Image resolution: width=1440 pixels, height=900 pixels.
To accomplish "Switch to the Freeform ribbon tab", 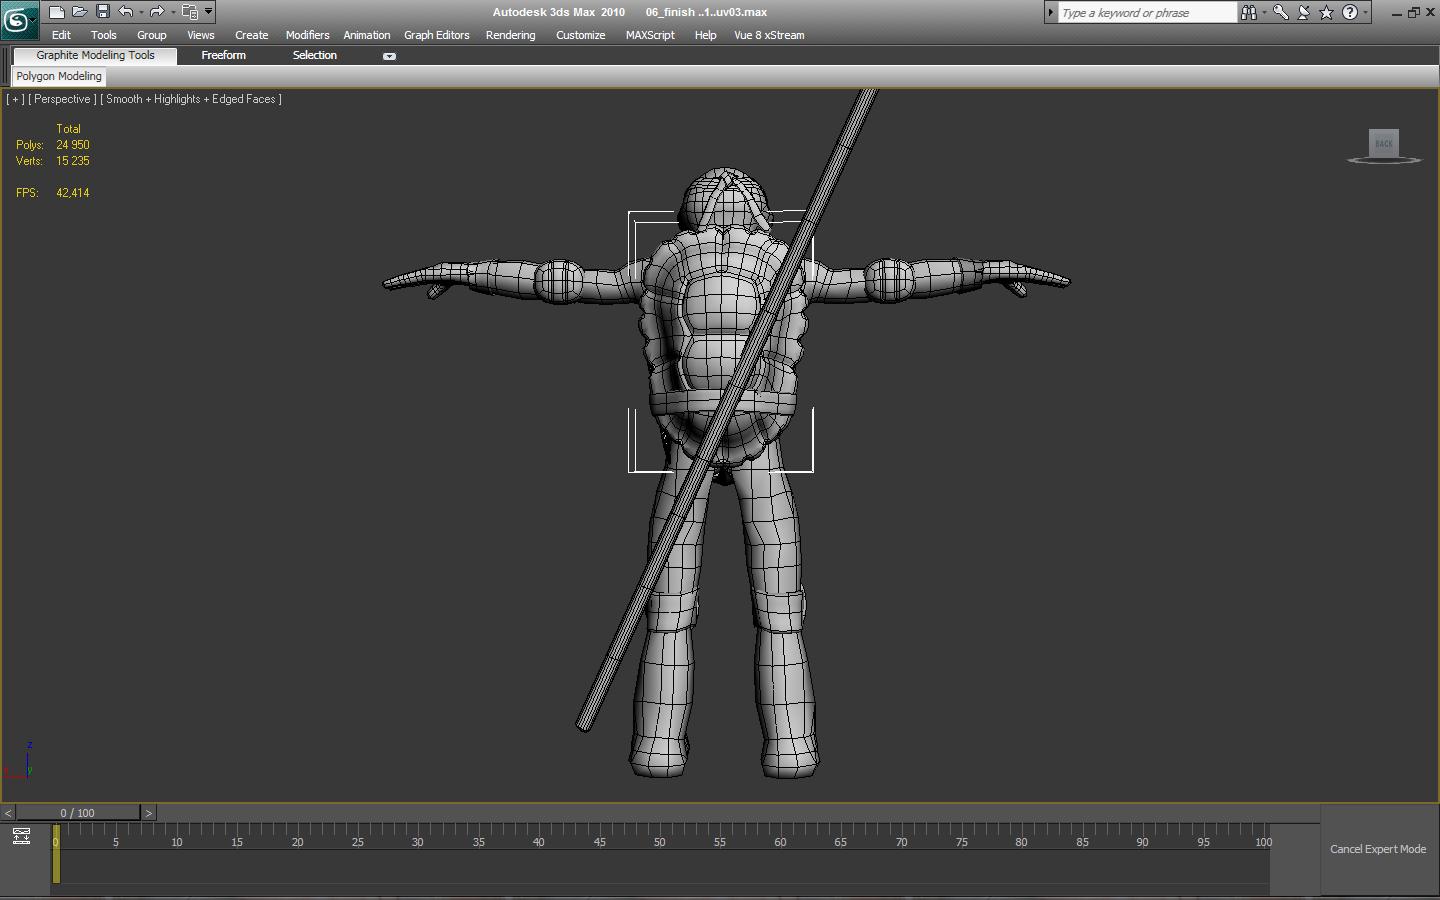I will pos(223,56).
